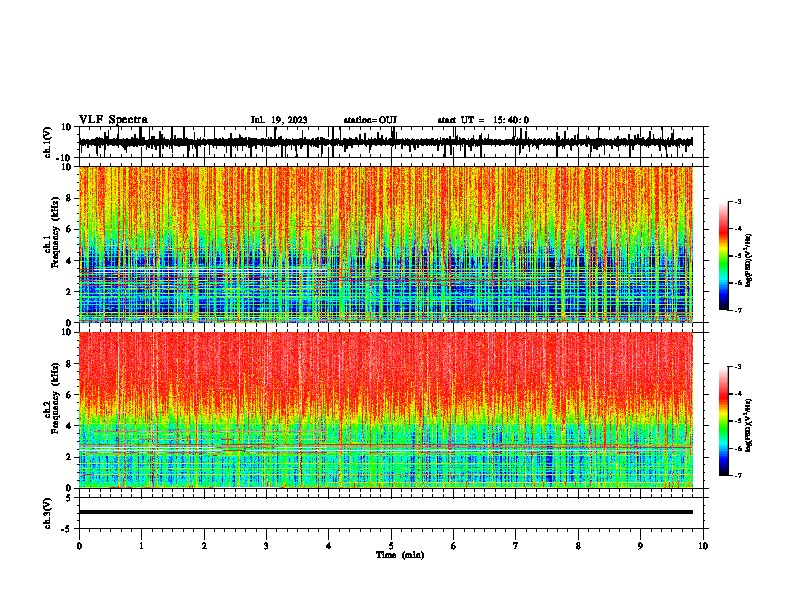Image resolution: width=792 pixels, height=612 pixels.
Task: Click the '-3' label on ch.2 color bar
Action: (738, 367)
